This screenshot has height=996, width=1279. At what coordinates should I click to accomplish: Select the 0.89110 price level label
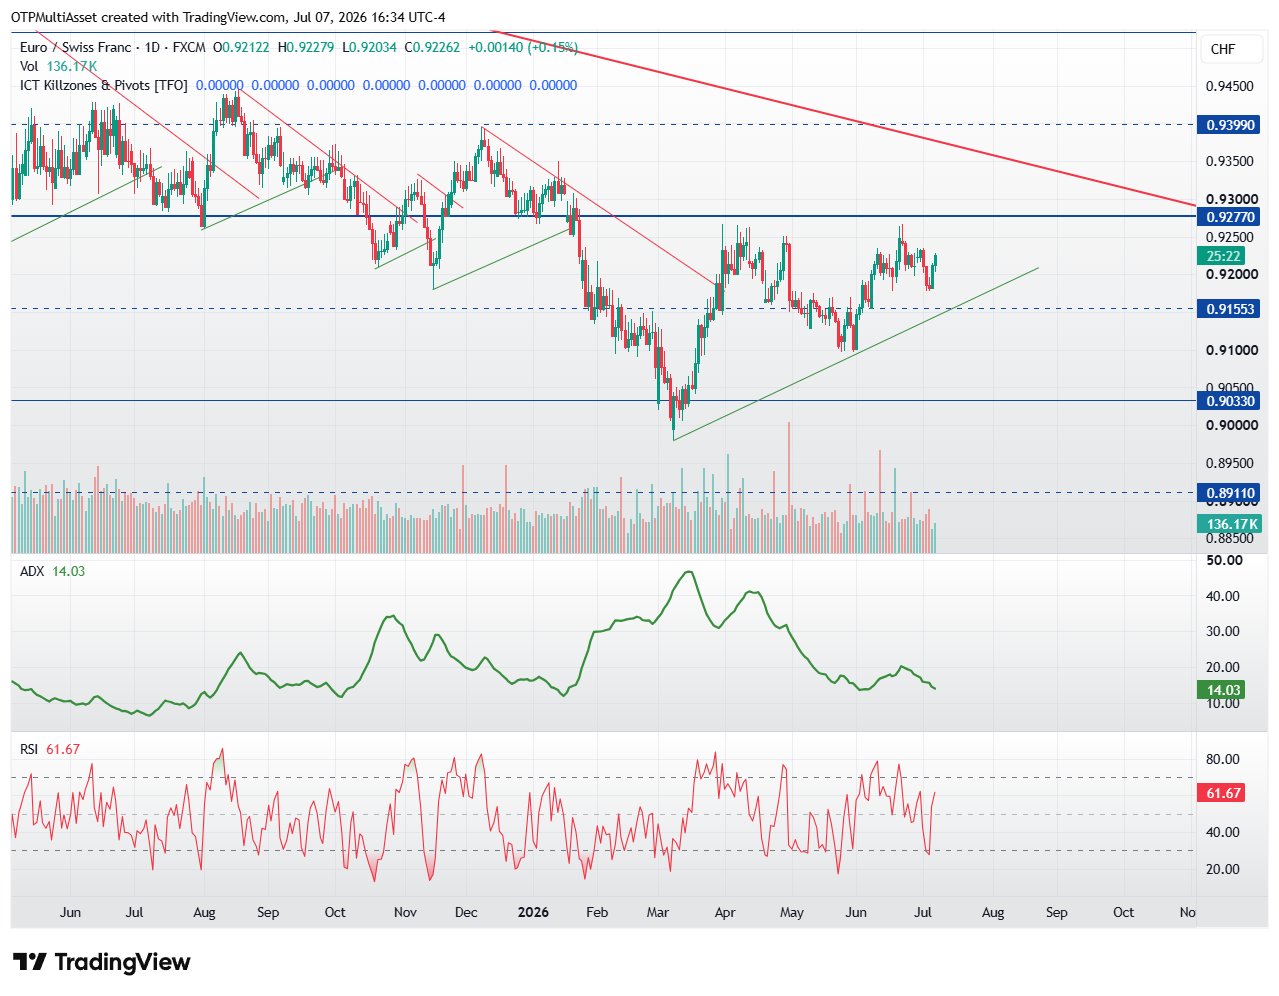[x=1229, y=493]
